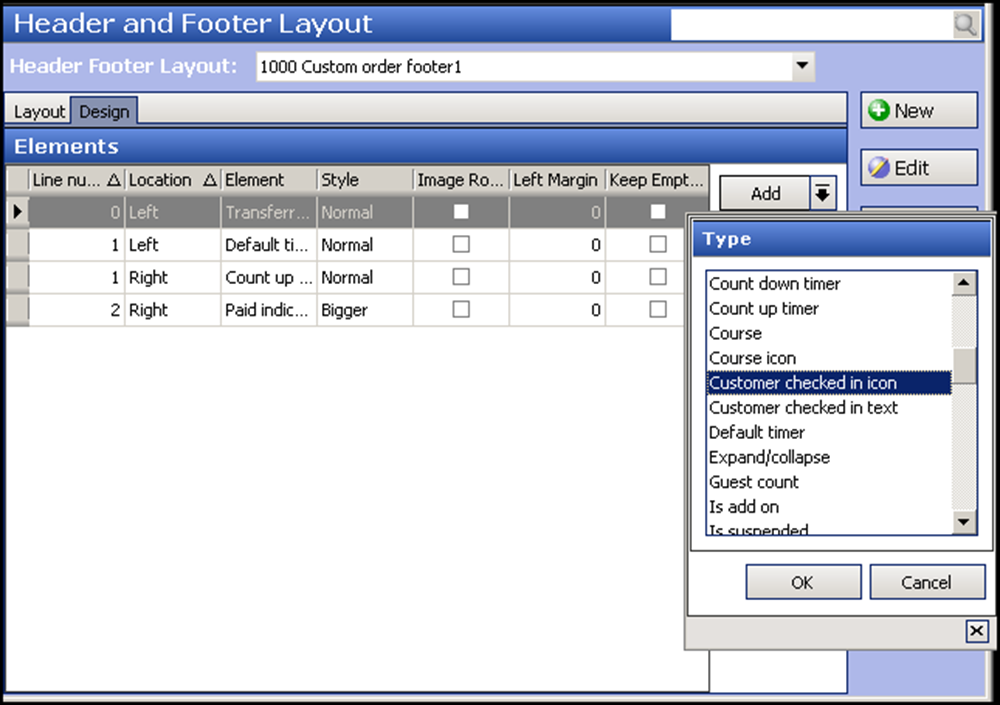1000x705 pixels.
Task: Click Normal style cell in Default ti row
Action: click(x=365, y=244)
